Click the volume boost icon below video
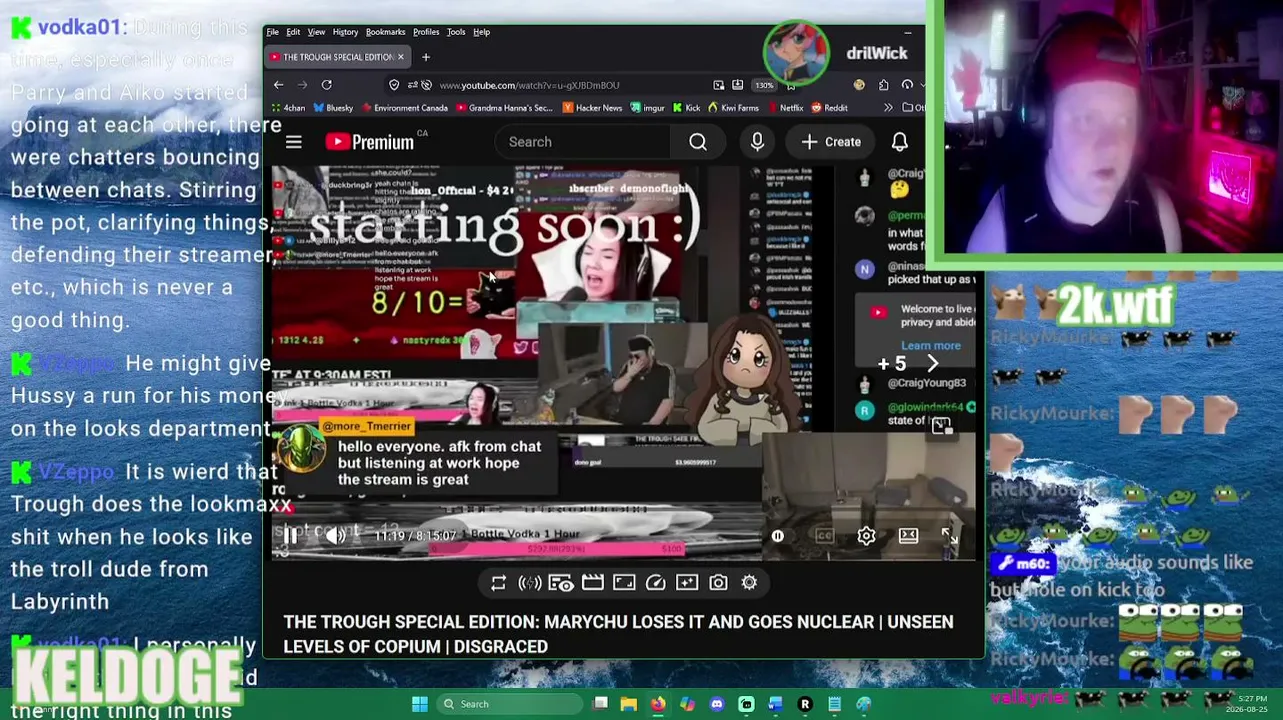This screenshot has width=1283, height=720. tap(530, 582)
